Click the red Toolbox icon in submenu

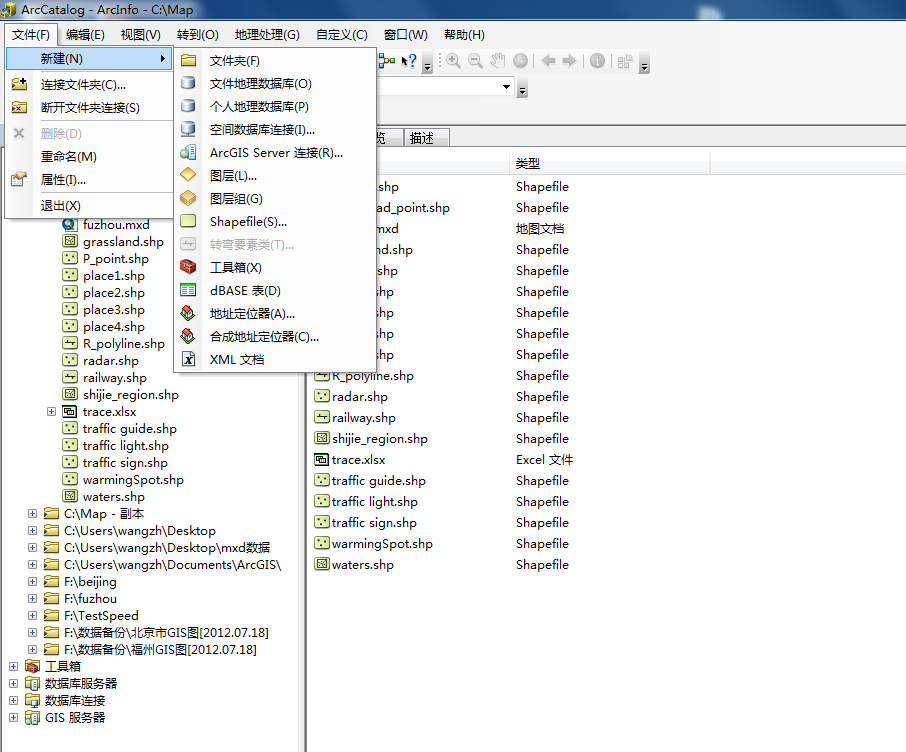(188, 267)
